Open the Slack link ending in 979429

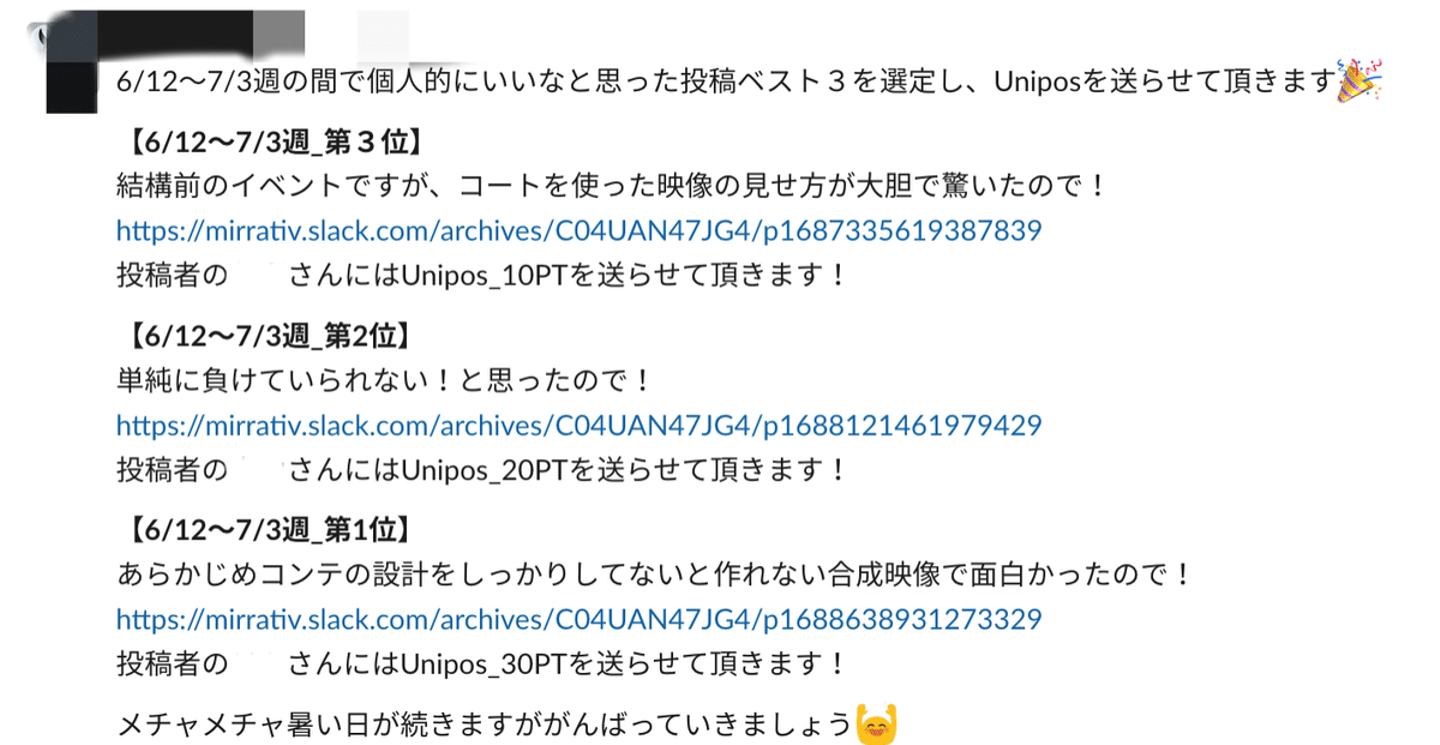click(579, 426)
